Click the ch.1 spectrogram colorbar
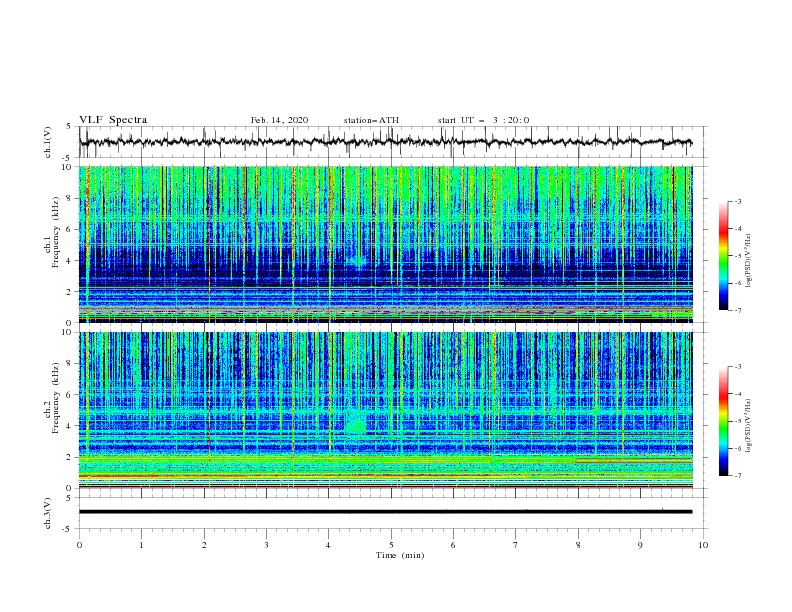Screen dimensions: 792x612 coord(723,256)
